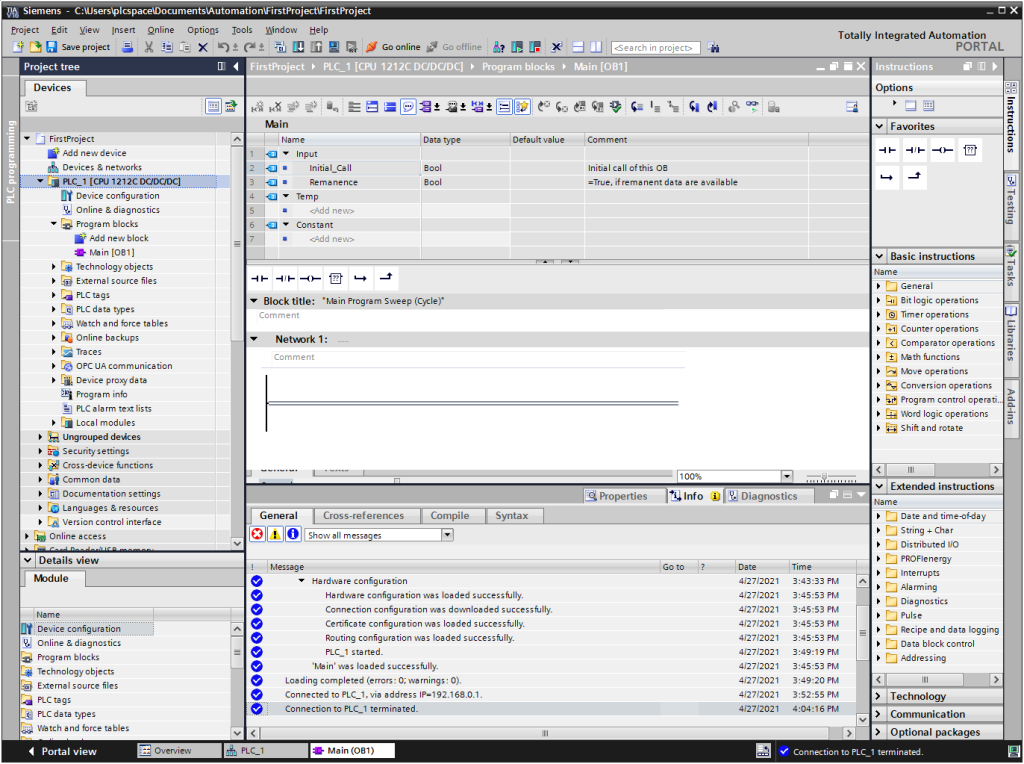Viewport: 1024px width, 764px height.
Task: Click the open branch icon in the editor favorites bar
Action: (361, 278)
